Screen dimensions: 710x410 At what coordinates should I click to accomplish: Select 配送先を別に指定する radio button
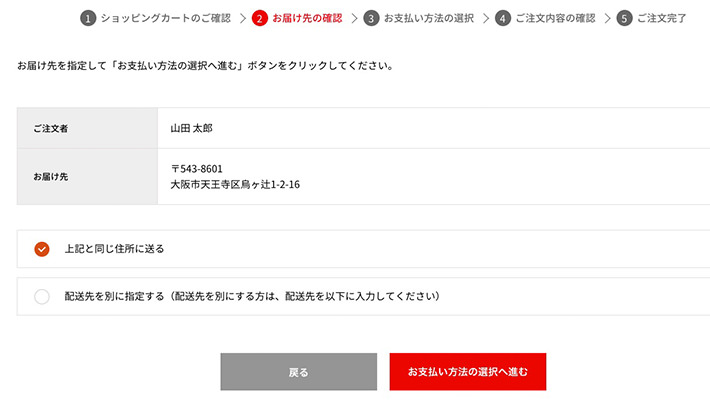(x=42, y=296)
